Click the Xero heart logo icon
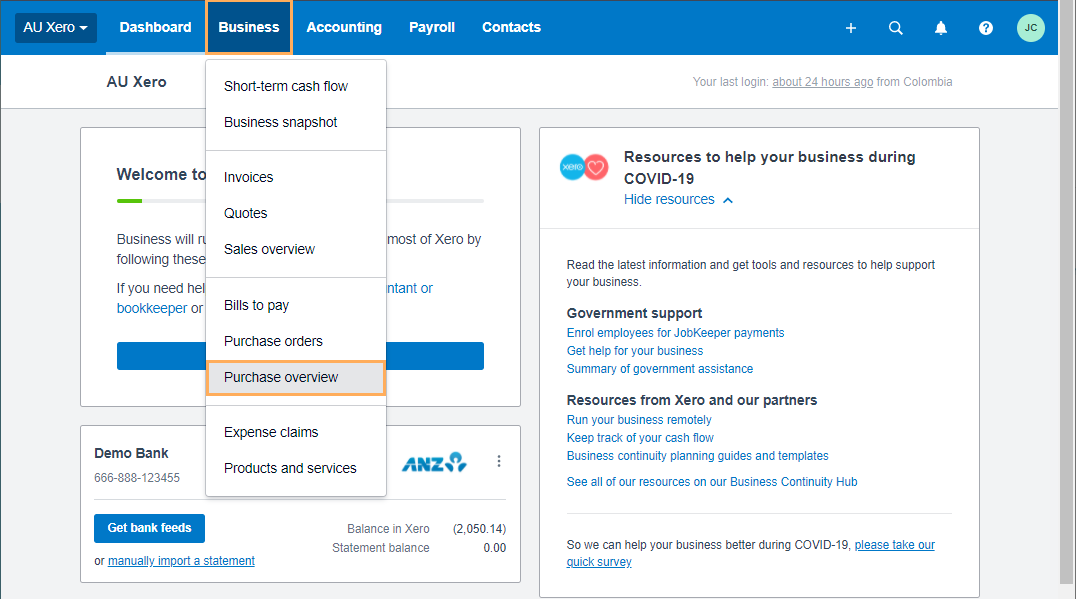Image resolution: width=1076 pixels, height=599 pixels. (x=584, y=167)
